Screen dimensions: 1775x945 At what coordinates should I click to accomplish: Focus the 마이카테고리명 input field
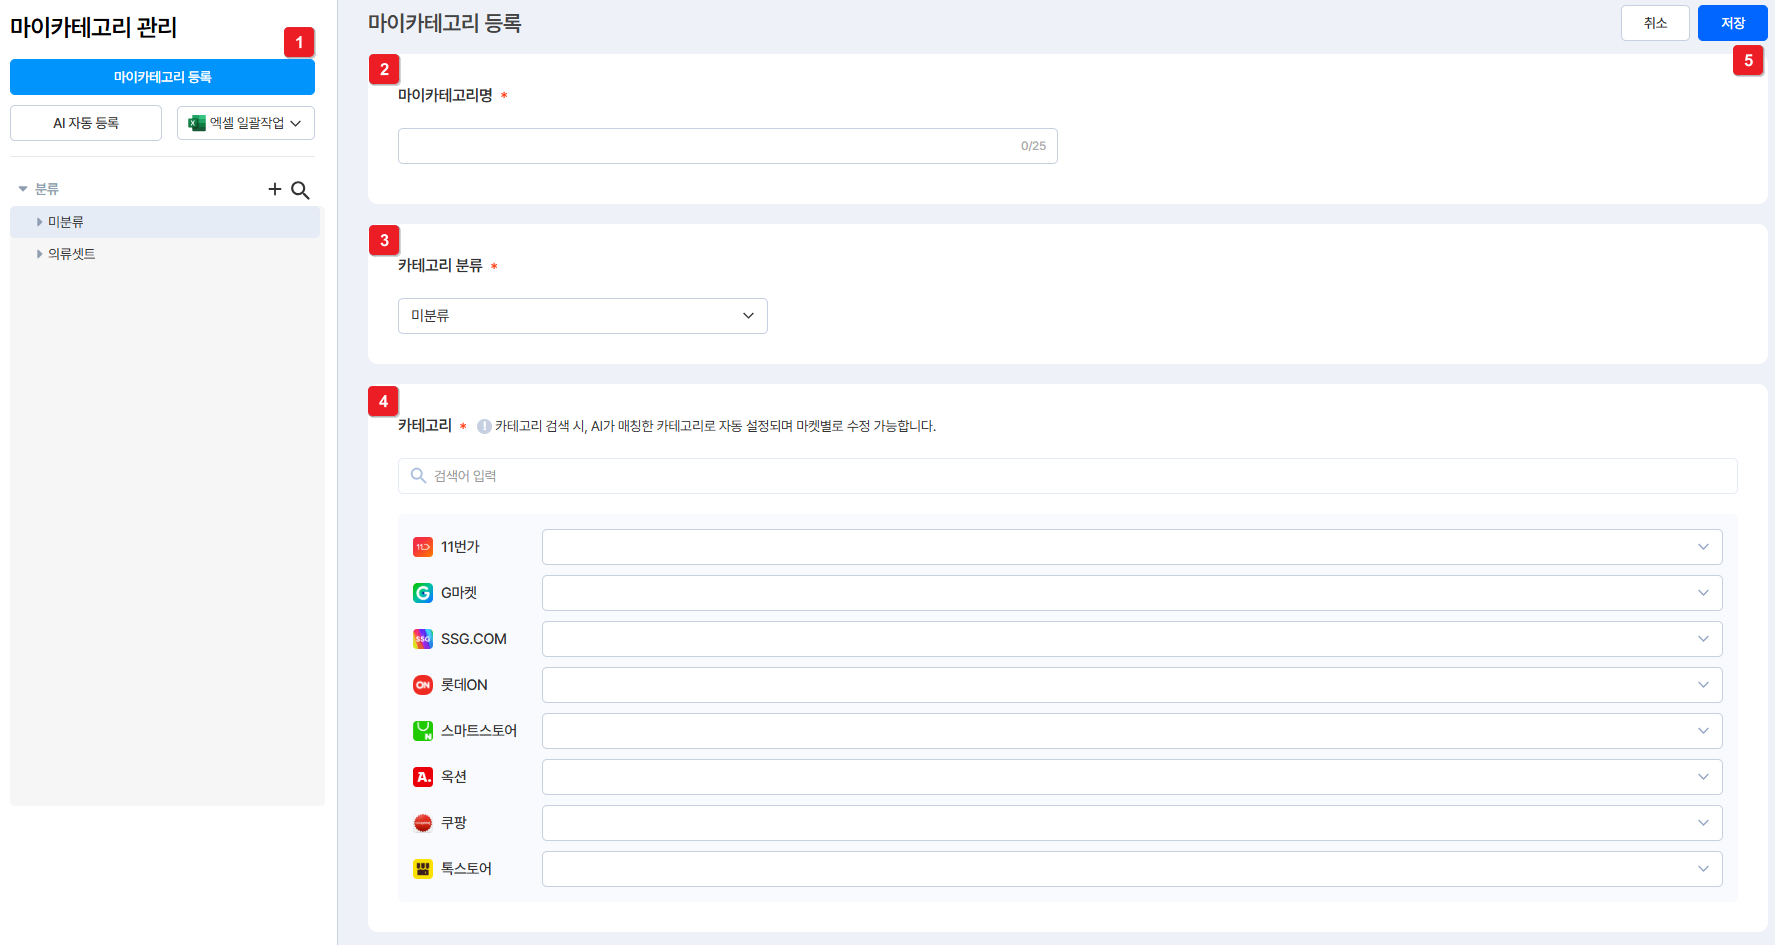coord(728,146)
